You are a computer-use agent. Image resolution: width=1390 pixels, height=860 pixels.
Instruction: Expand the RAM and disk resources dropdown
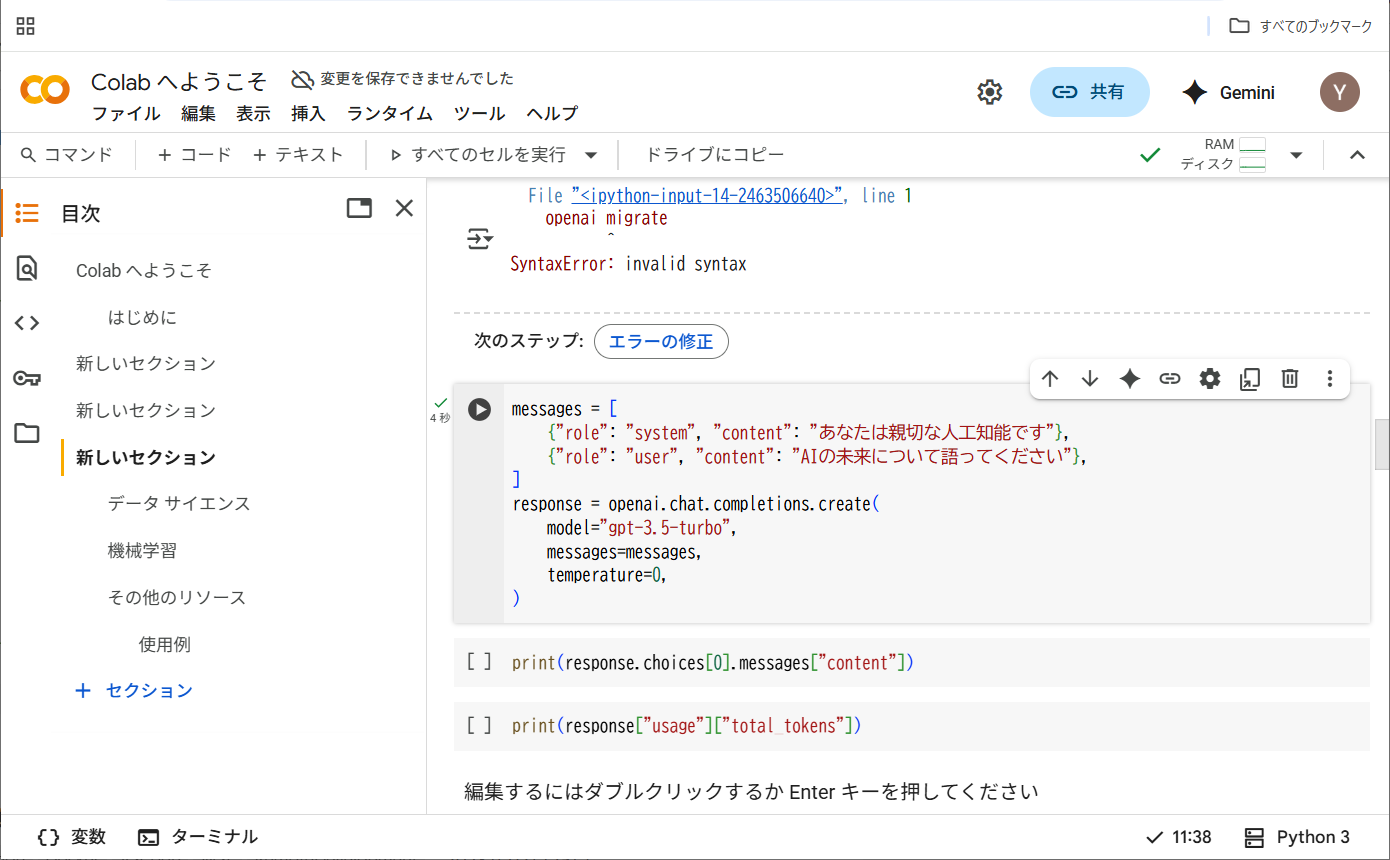[x=1296, y=155]
